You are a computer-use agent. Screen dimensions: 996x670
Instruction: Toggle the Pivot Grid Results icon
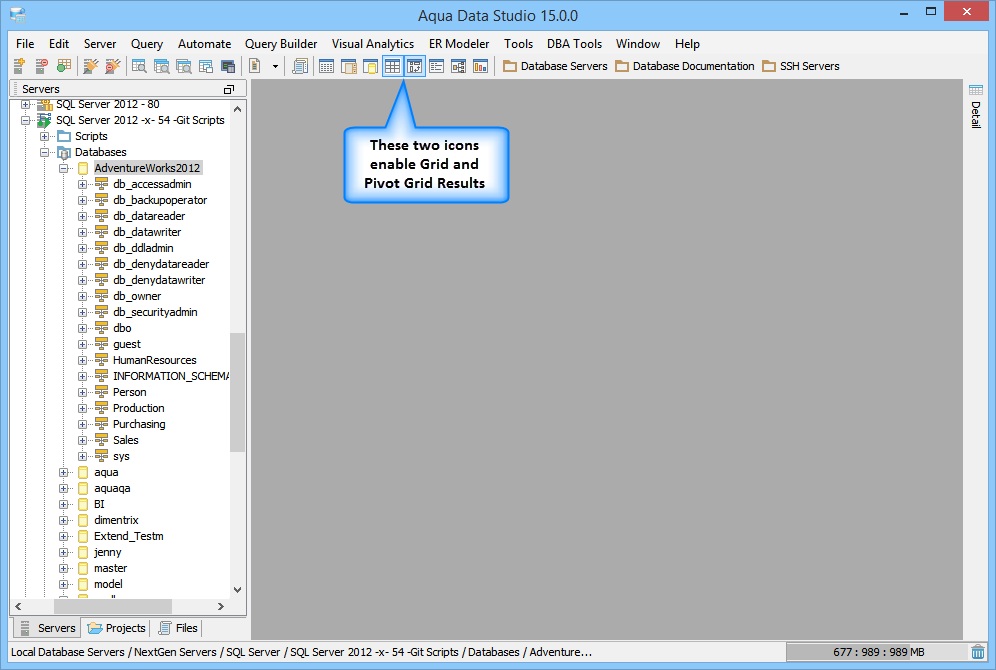tap(415, 65)
